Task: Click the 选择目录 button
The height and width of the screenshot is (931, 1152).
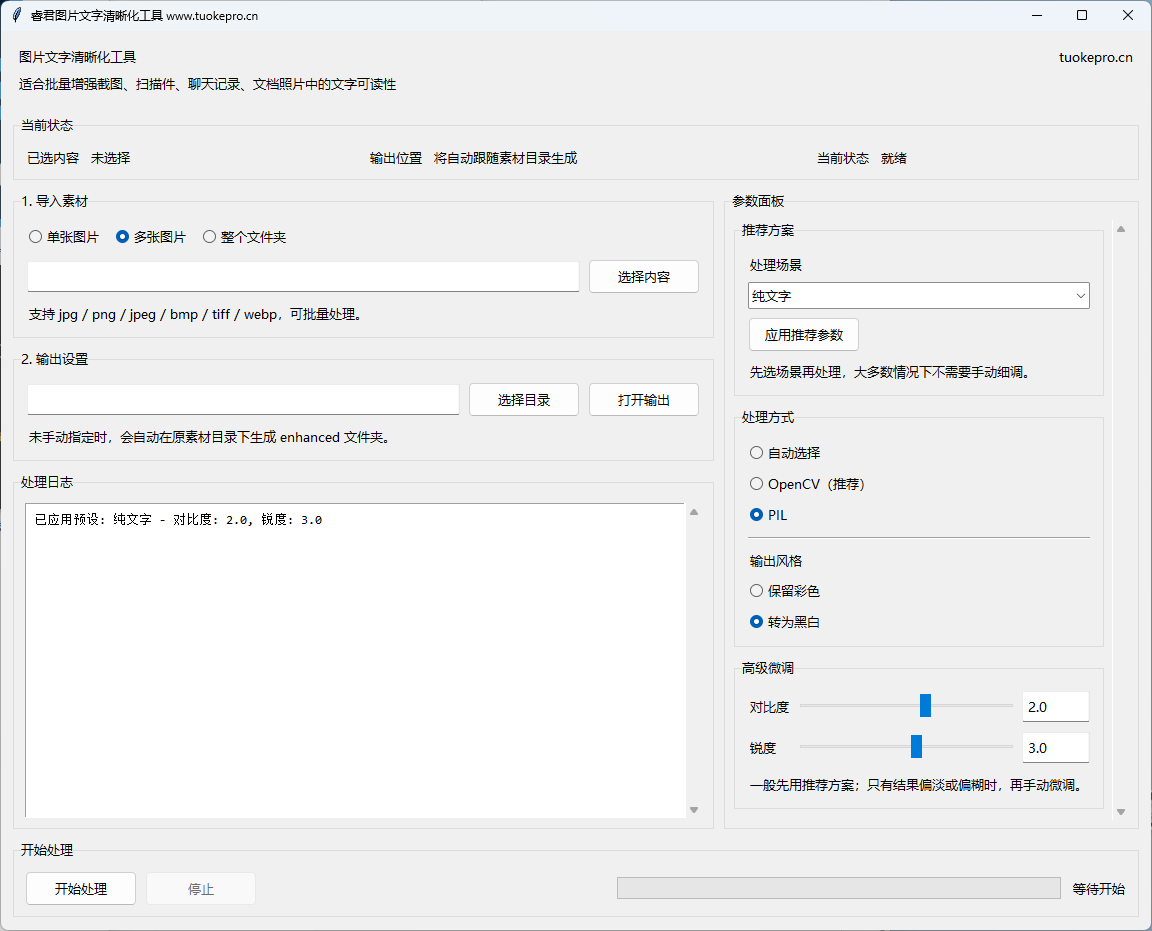Action: coord(524,400)
